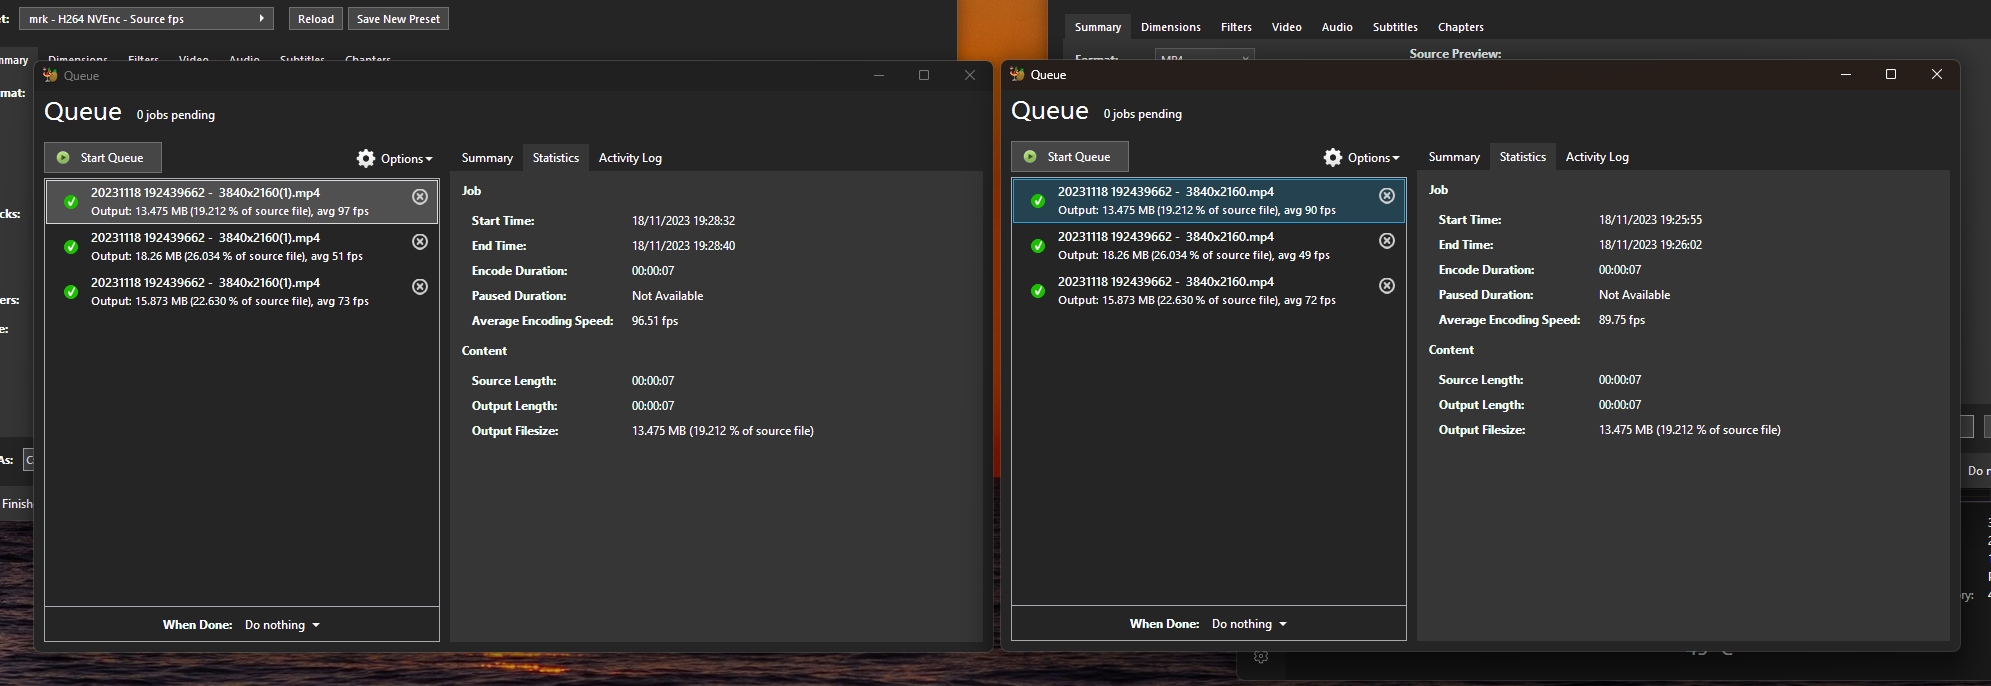Expand When Done dropdown under the (1).mp4 list

[x=283, y=625]
